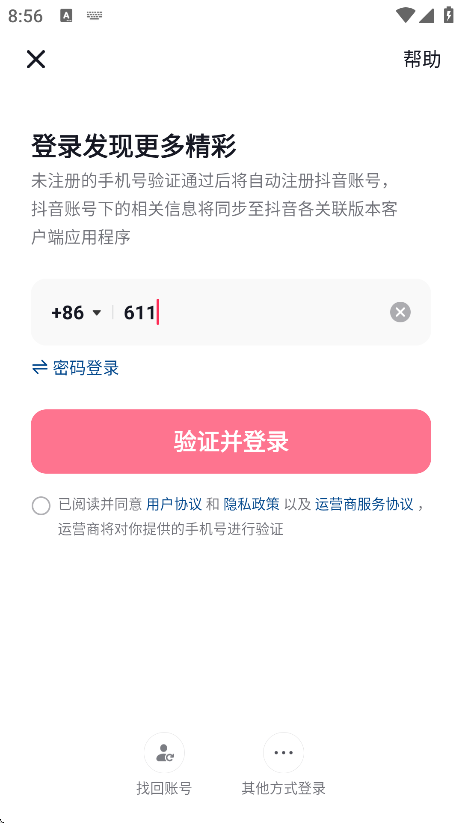Viewport: 462px width, 823px height.
Task: Tap the three-dots other login methods icon
Action: 284,753
